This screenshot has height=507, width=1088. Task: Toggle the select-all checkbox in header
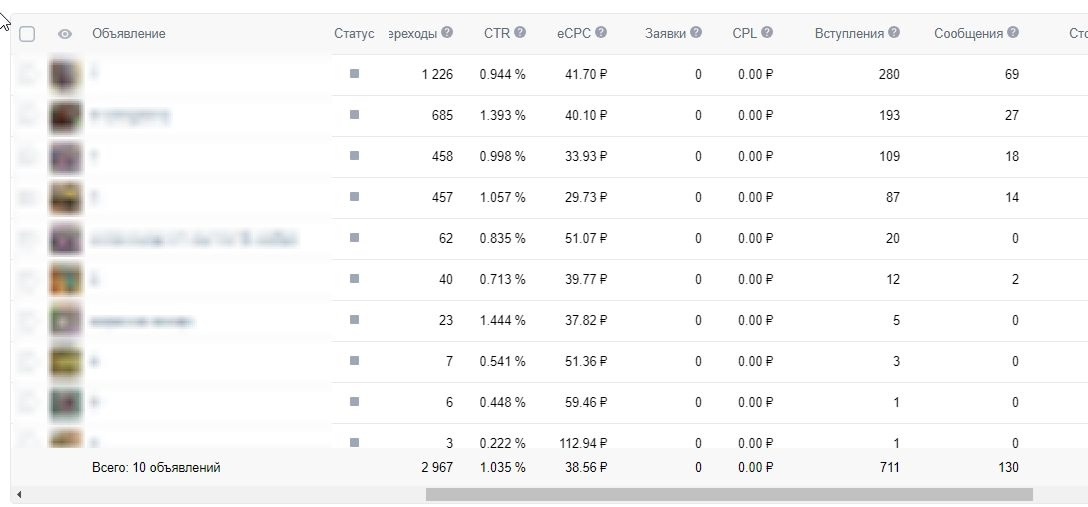pyautogui.click(x=27, y=34)
